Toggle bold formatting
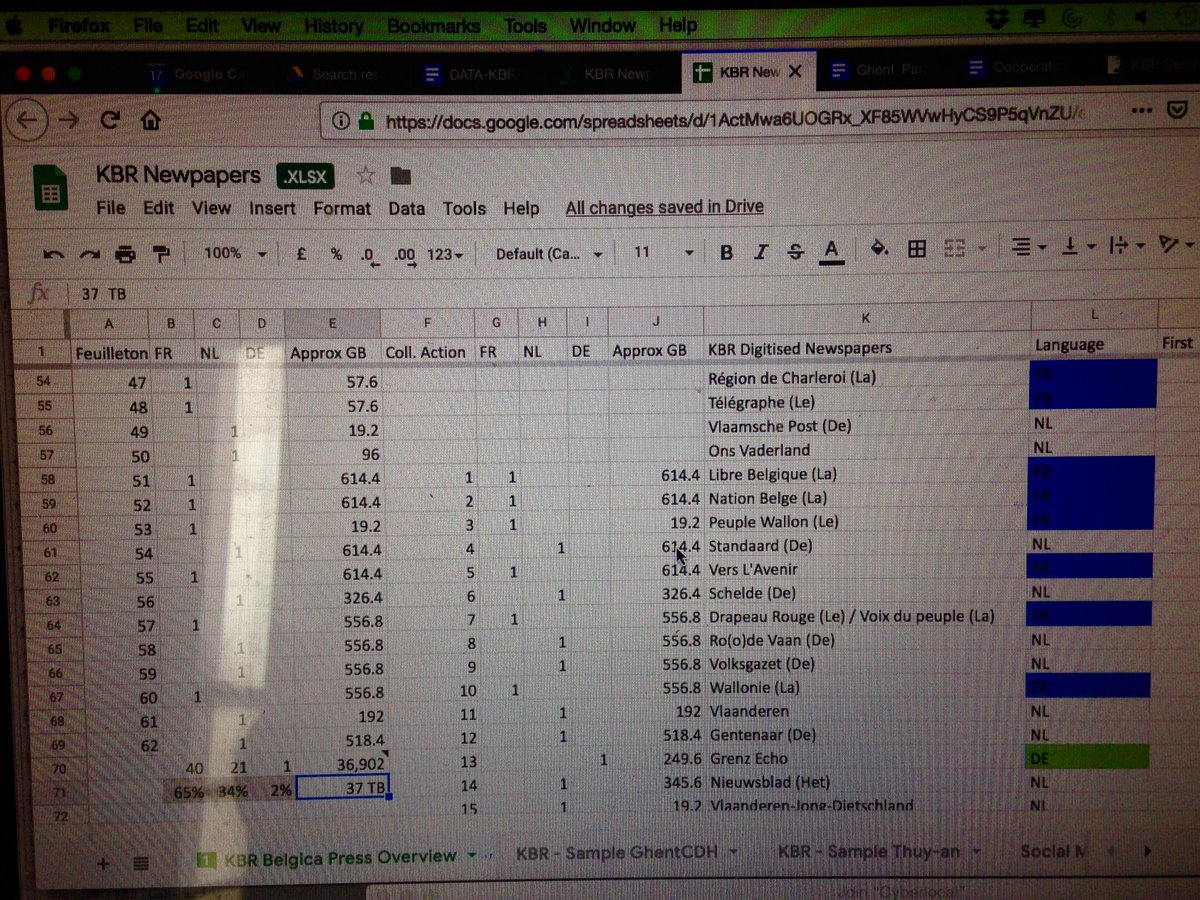The height and width of the screenshot is (900, 1200). 726,252
